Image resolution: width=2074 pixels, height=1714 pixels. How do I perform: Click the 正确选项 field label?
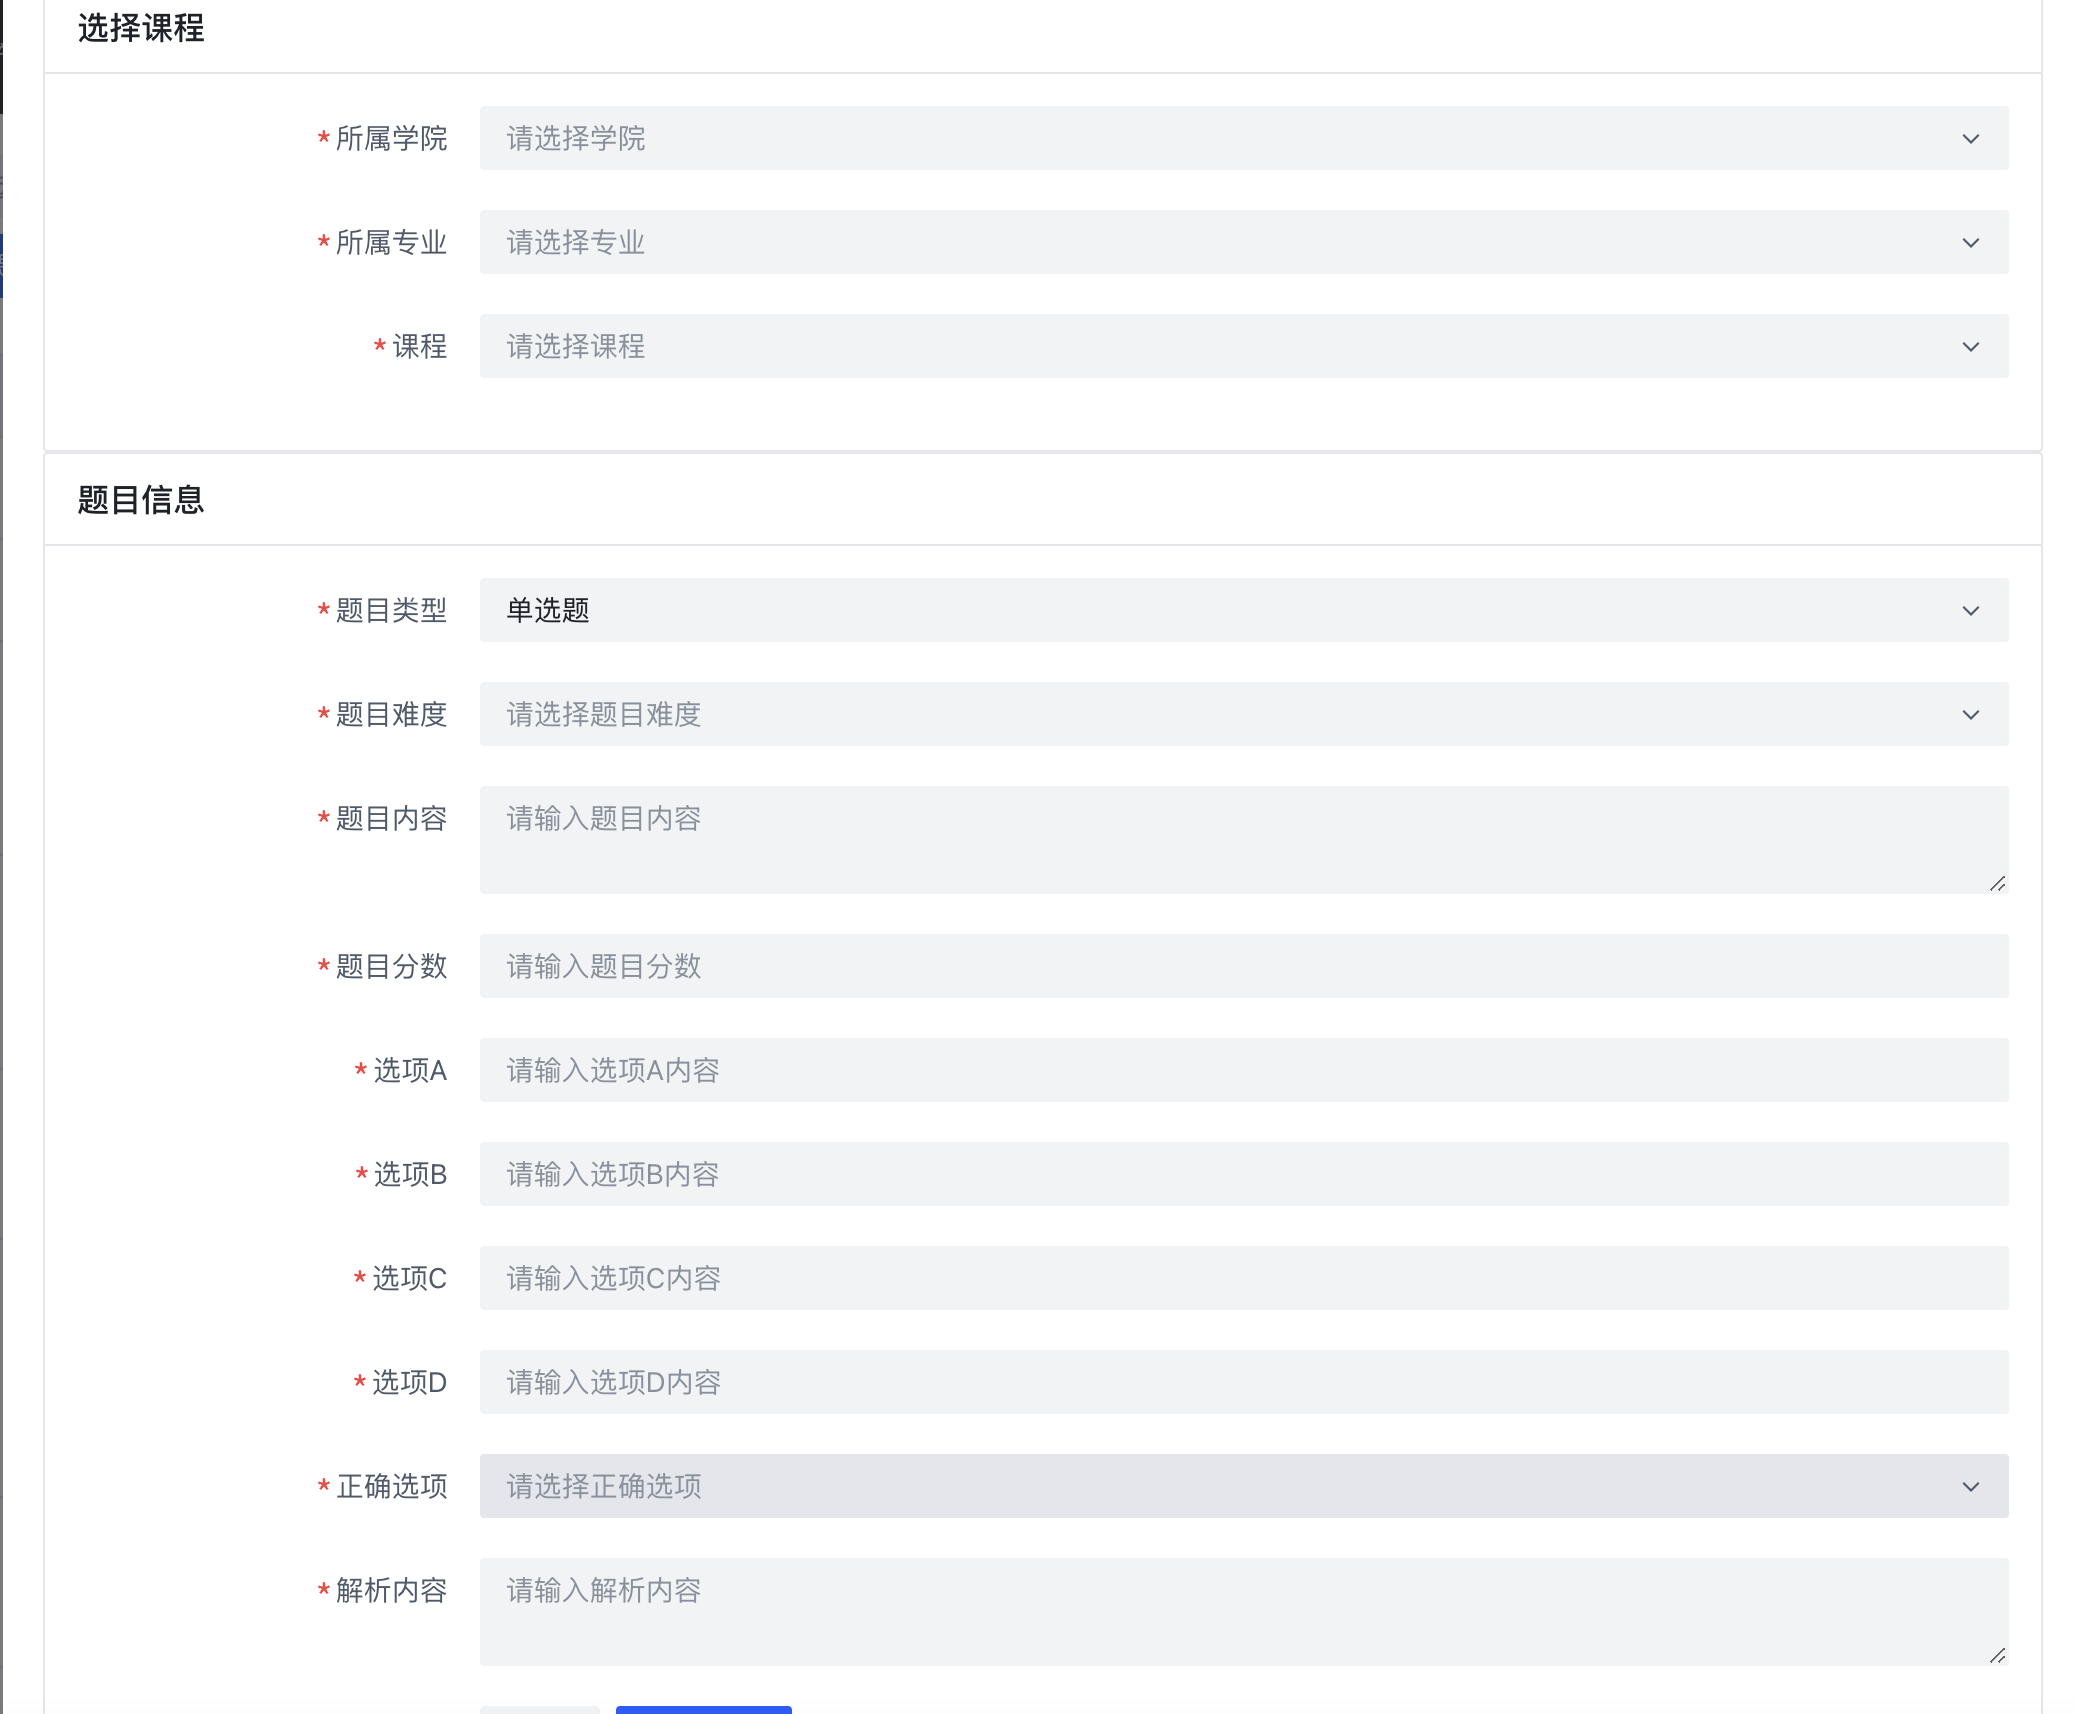(391, 1486)
